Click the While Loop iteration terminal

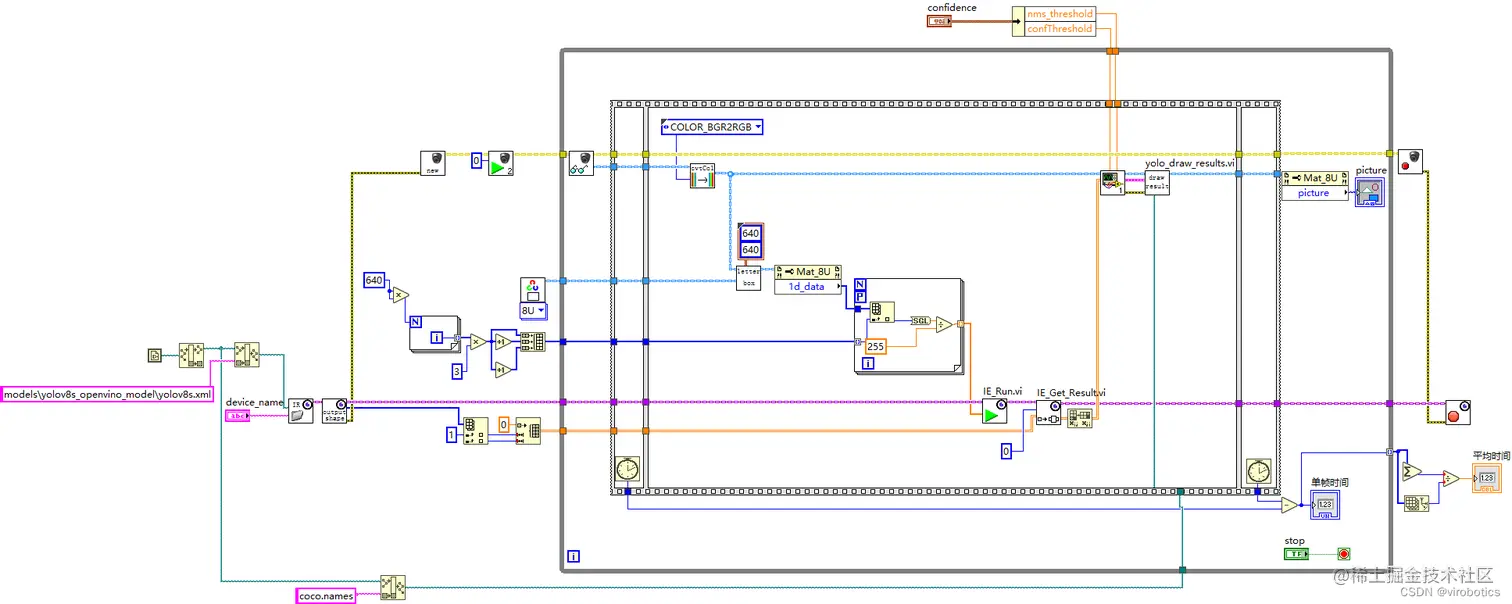[573, 556]
